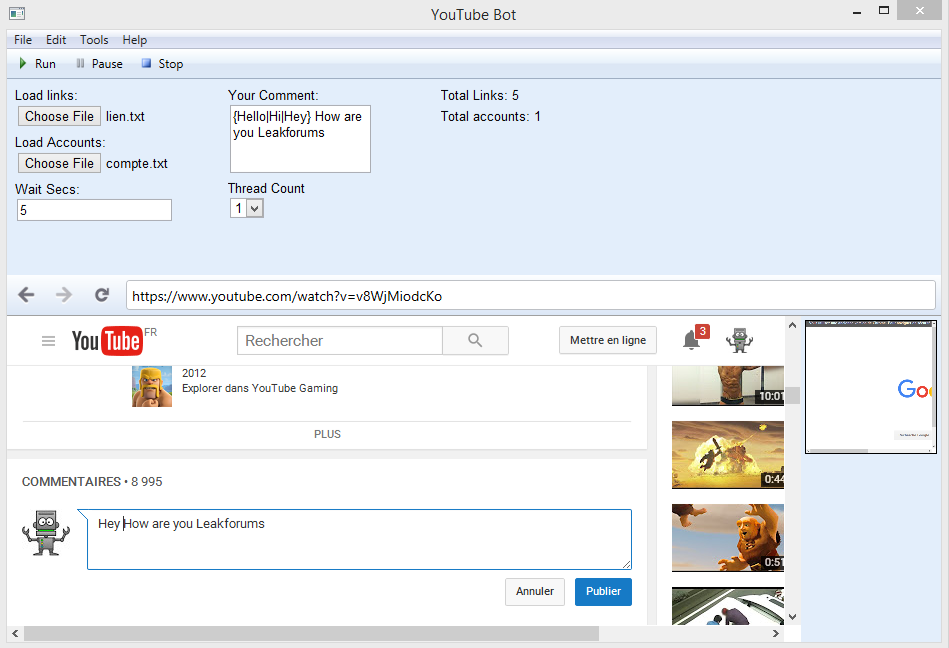Click the compte.txt file name
Screen dimensions: 949x648
[x=137, y=164]
